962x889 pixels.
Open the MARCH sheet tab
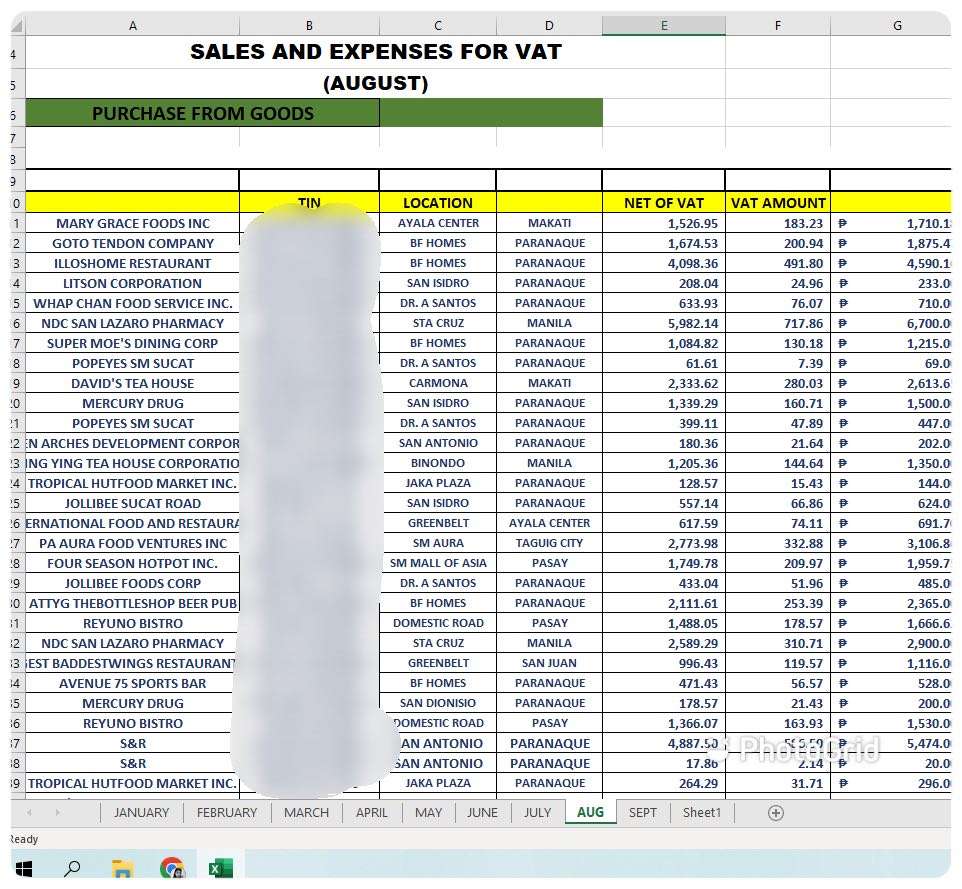306,813
